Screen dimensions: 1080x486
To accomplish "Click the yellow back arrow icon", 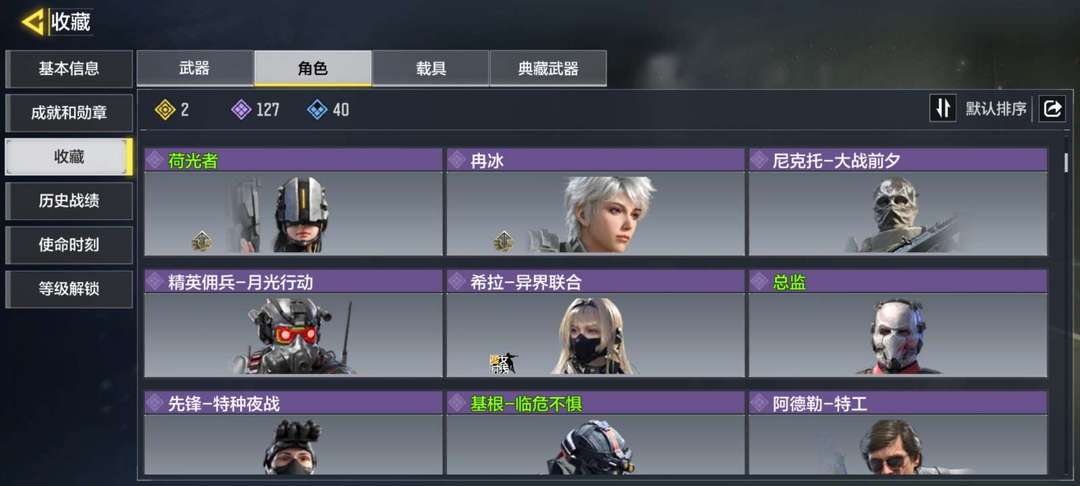I will coord(33,22).
